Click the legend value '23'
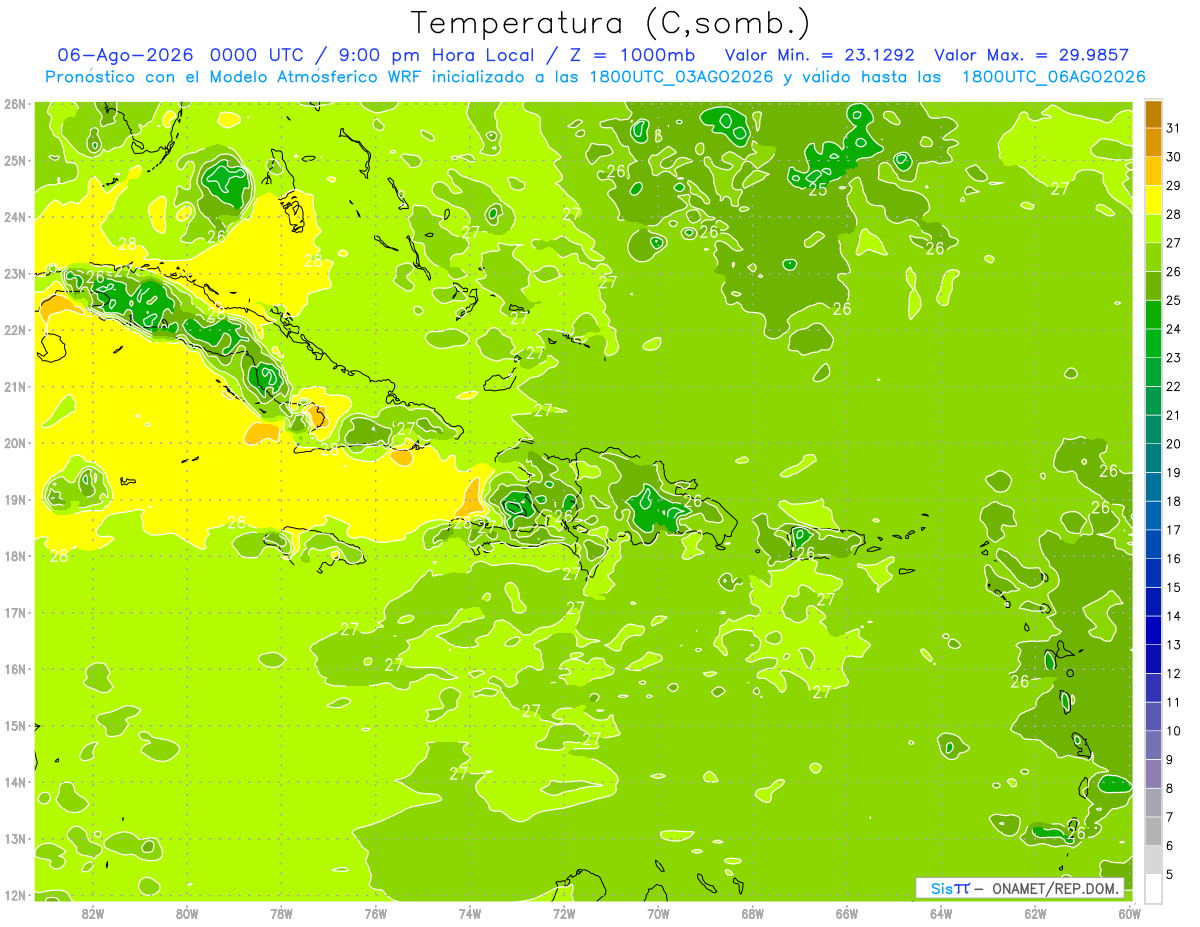This screenshot has width=1200, height=927. 1174,358
